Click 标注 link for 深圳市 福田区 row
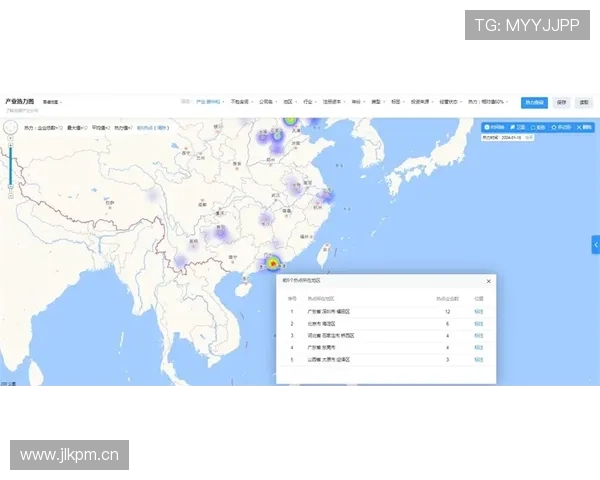 [x=478, y=311]
